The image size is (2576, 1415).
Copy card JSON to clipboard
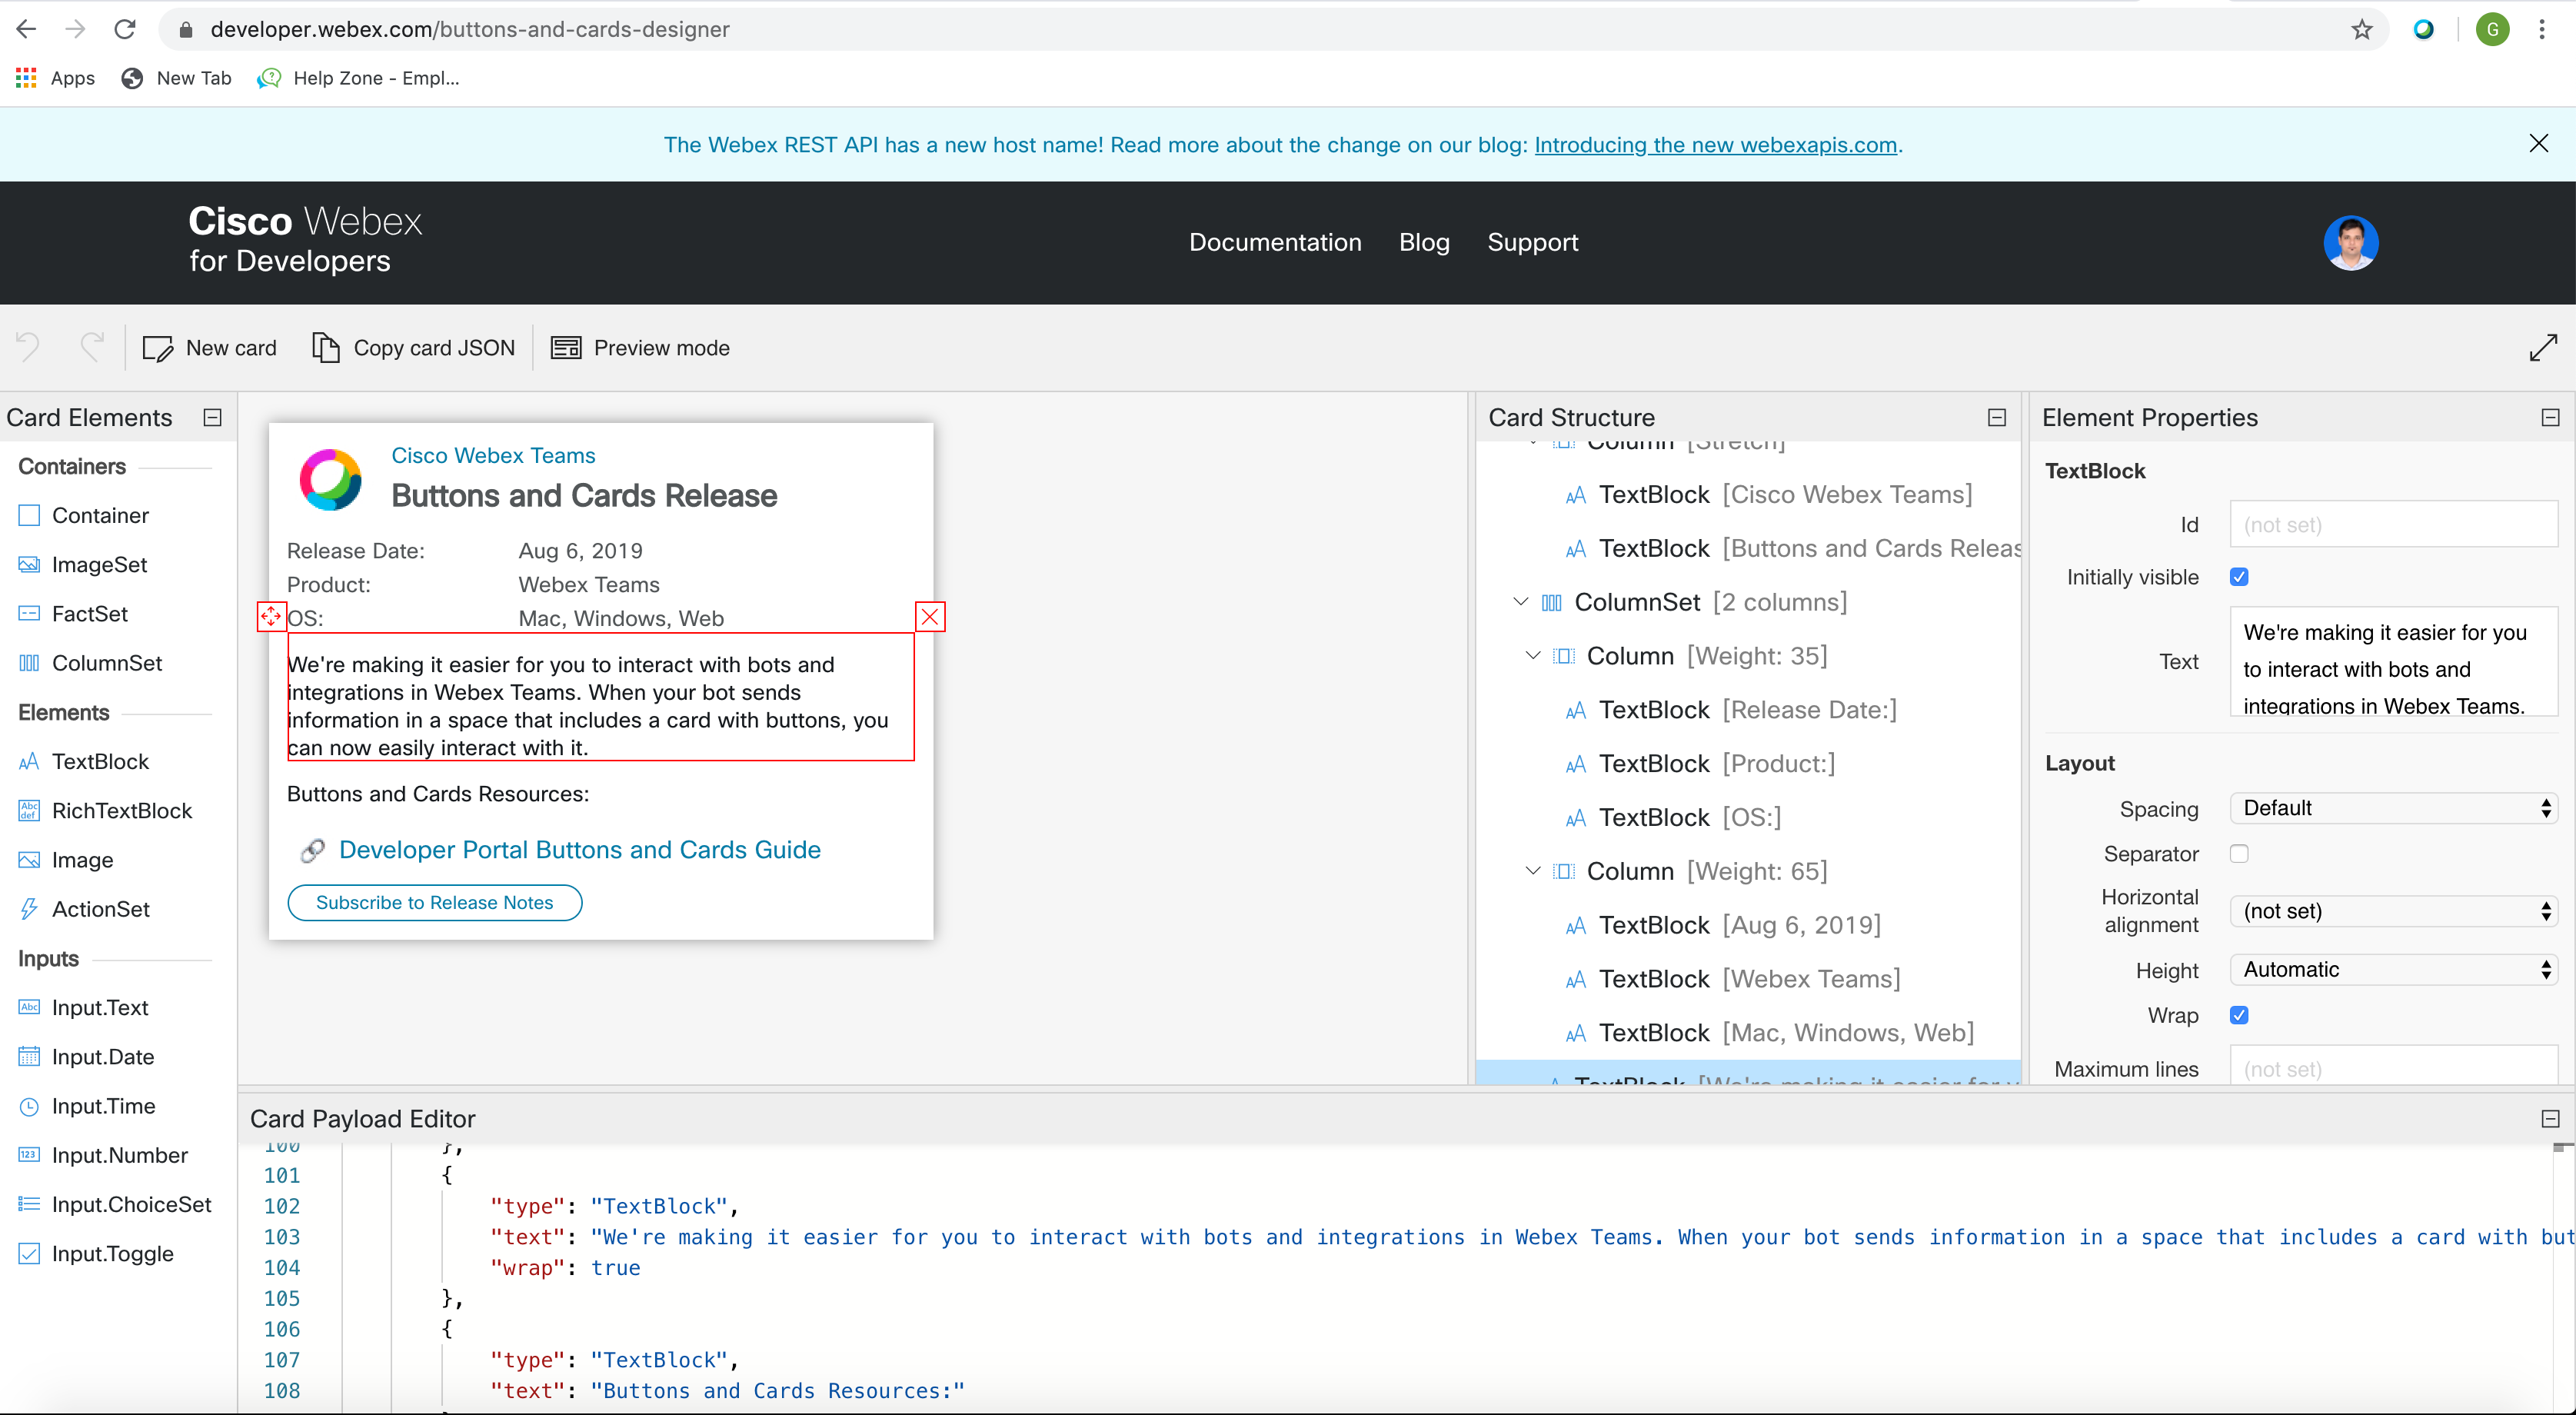[x=414, y=348]
